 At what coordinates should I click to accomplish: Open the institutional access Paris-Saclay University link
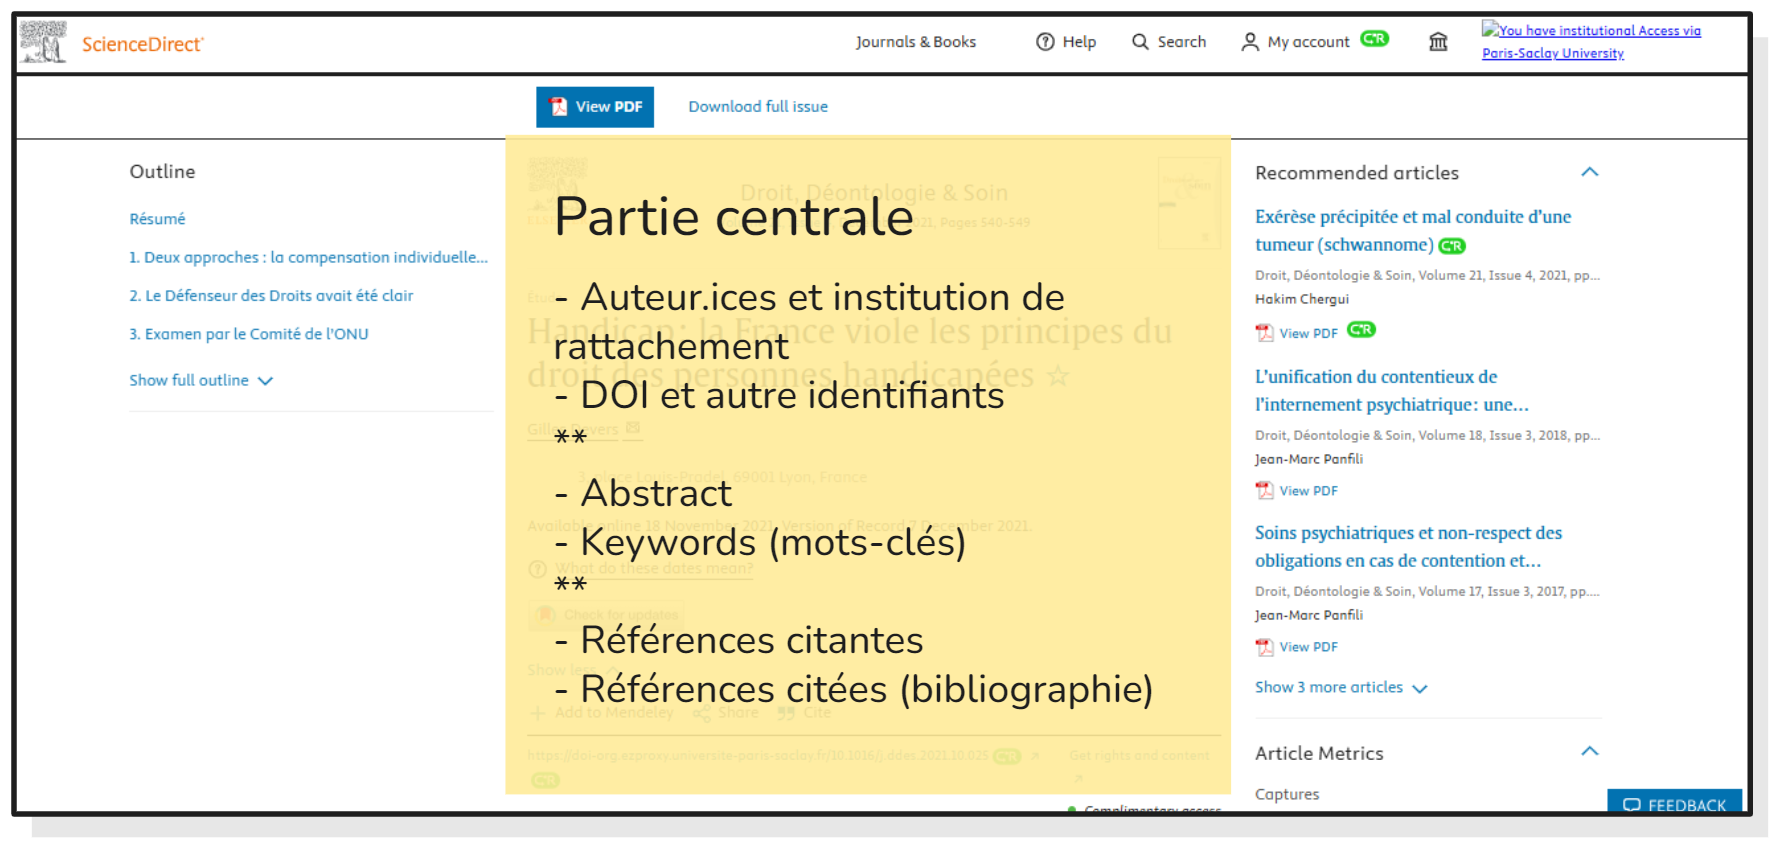click(x=1591, y=42)
